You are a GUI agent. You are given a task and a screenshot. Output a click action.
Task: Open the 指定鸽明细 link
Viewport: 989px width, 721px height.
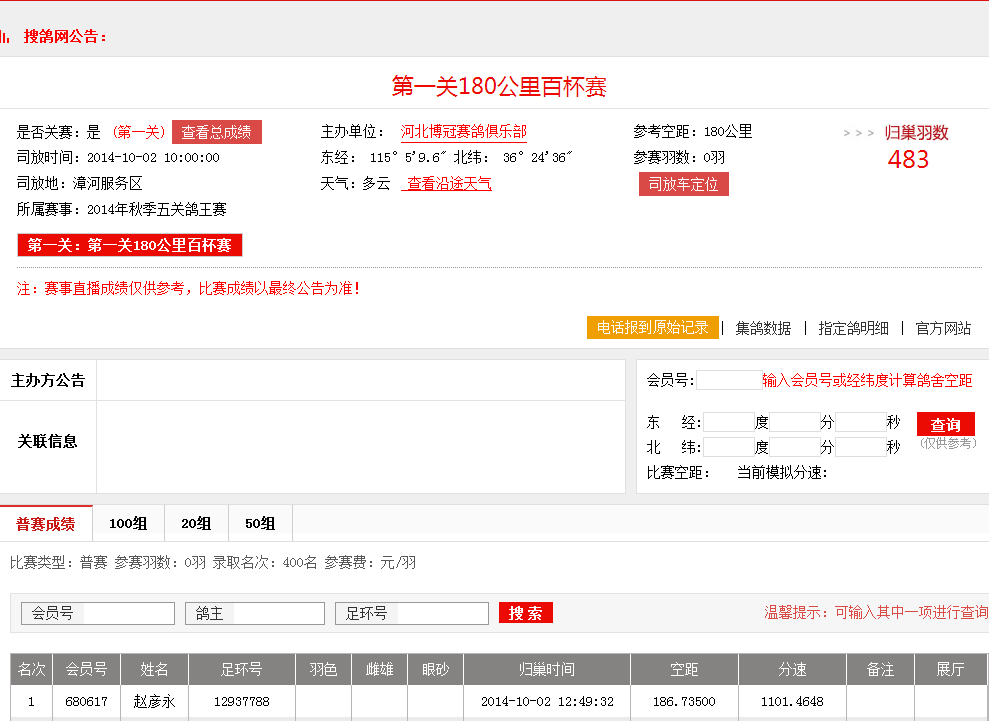pyautogui.click(x=853, y=328)
